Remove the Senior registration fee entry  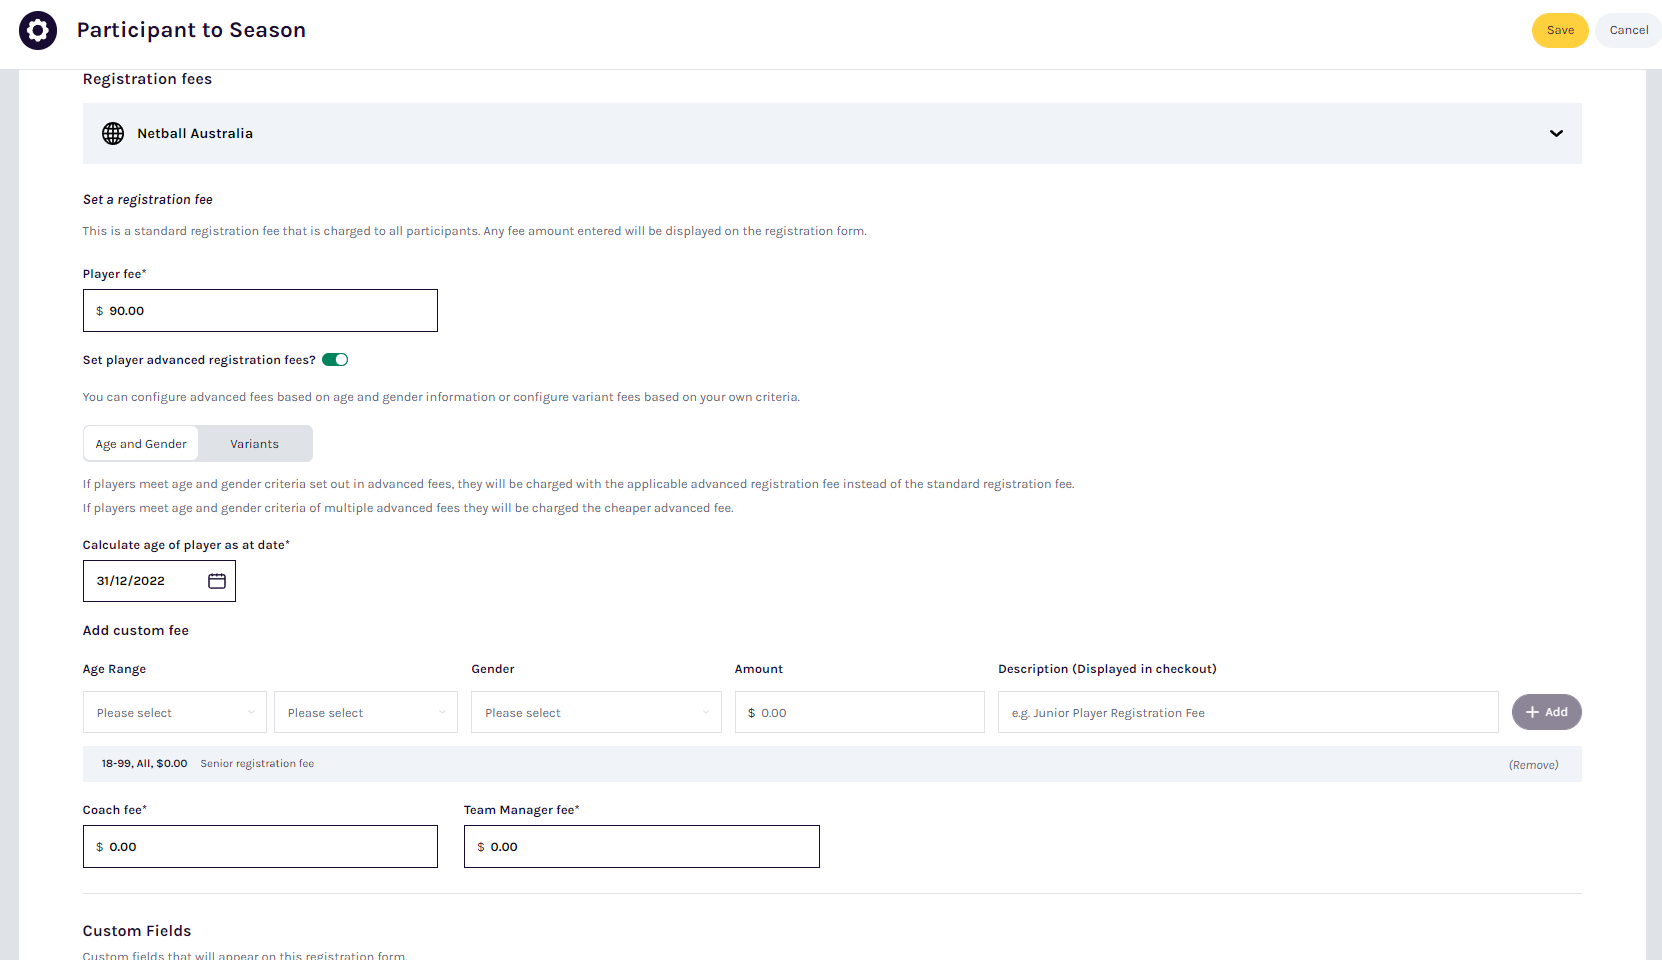coord(1533,765)
